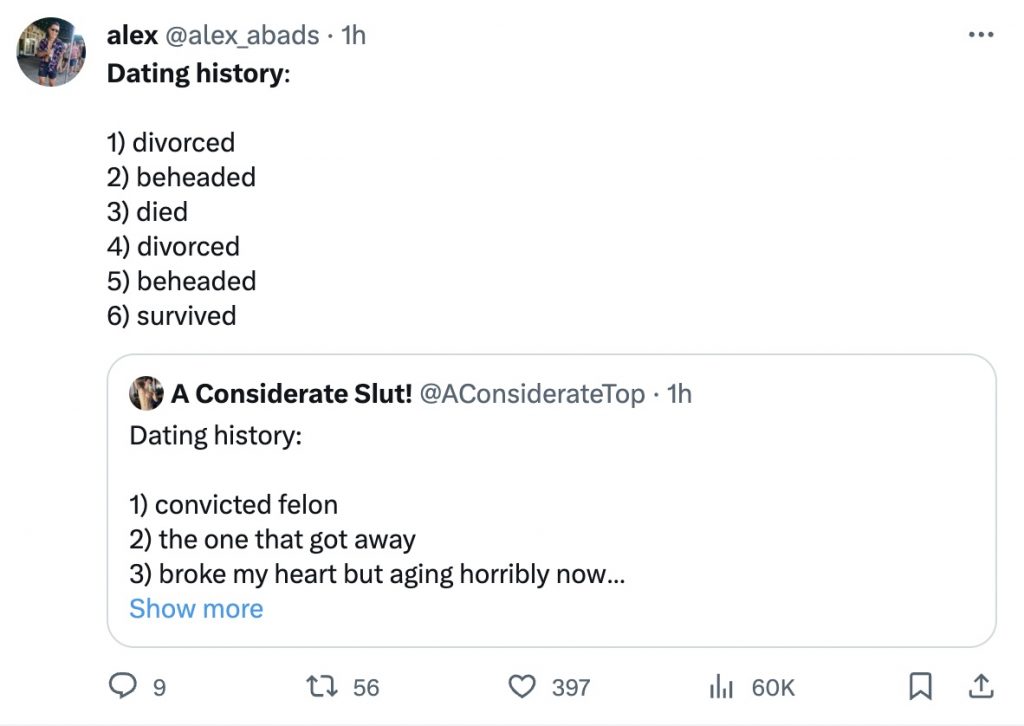This screenshot has width=1024, height=726.
Task: Like the tweet with the heart icon
Action: 522,686
